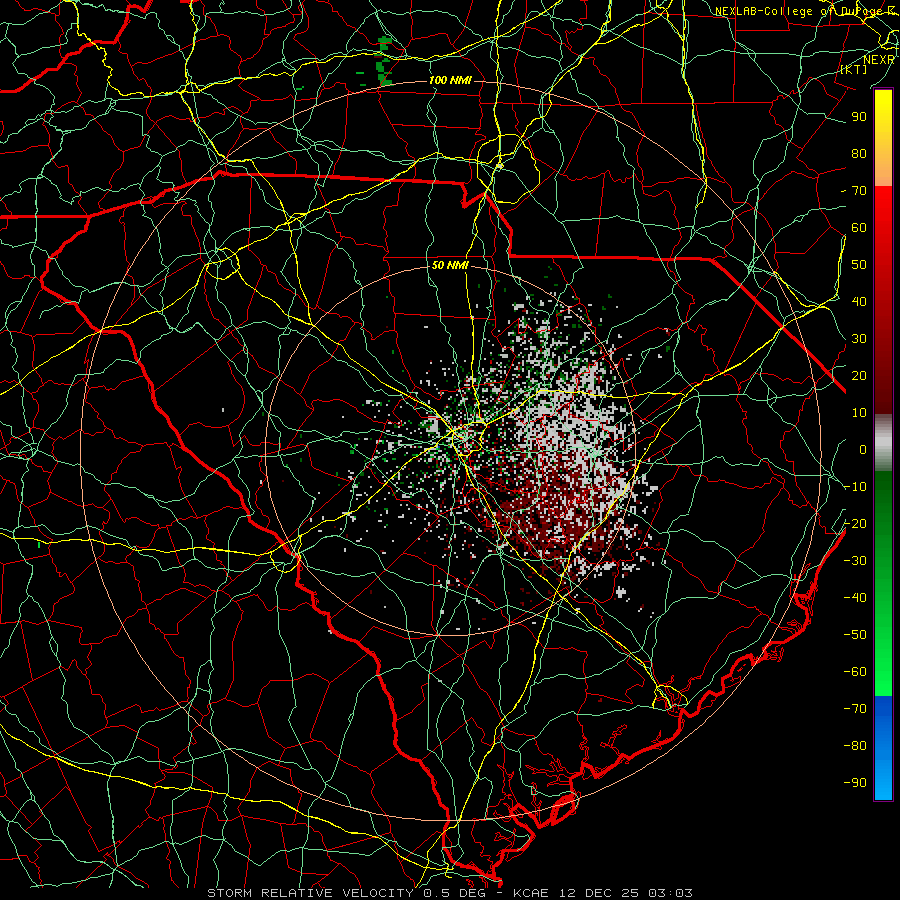The height and width of the screenshot is (900, 900).
Task: Click the -60 value on the velocity scale
Action: point(855,672)
